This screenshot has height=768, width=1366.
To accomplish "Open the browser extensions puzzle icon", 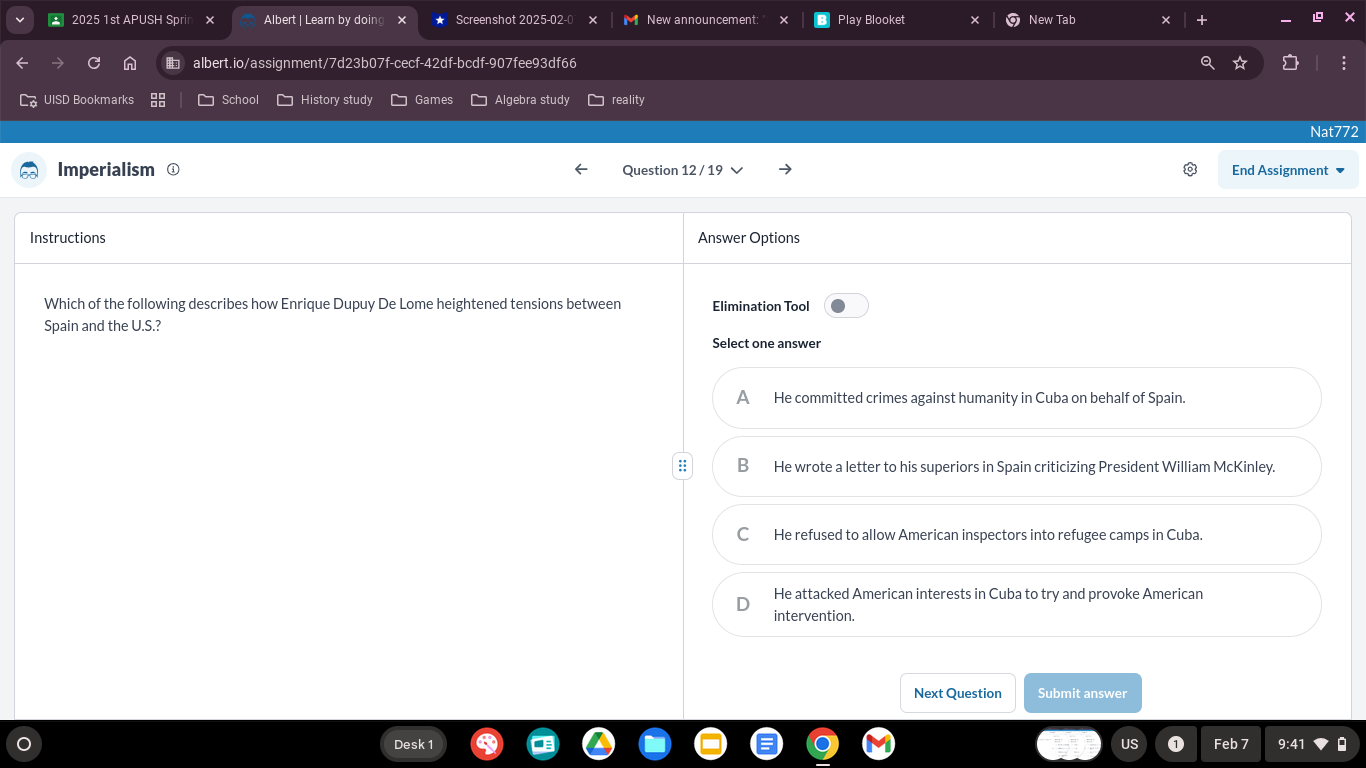I will click(x=1291, y=63).
